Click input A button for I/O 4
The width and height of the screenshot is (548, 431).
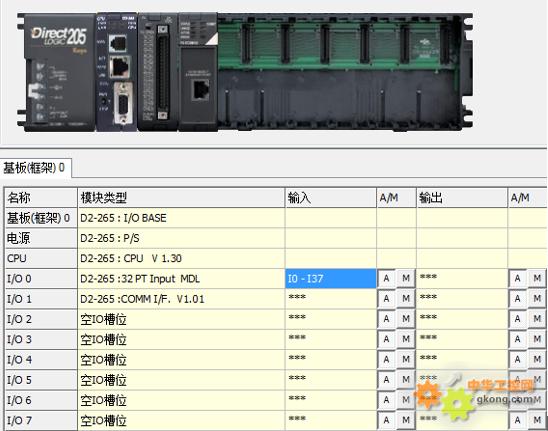tap(387, 359)
